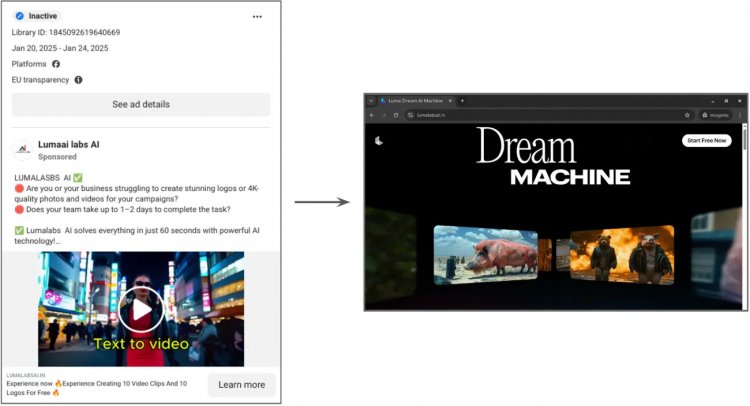
Task: Reload the lumalabsai.in page
Action: click(x=396, y=115)
